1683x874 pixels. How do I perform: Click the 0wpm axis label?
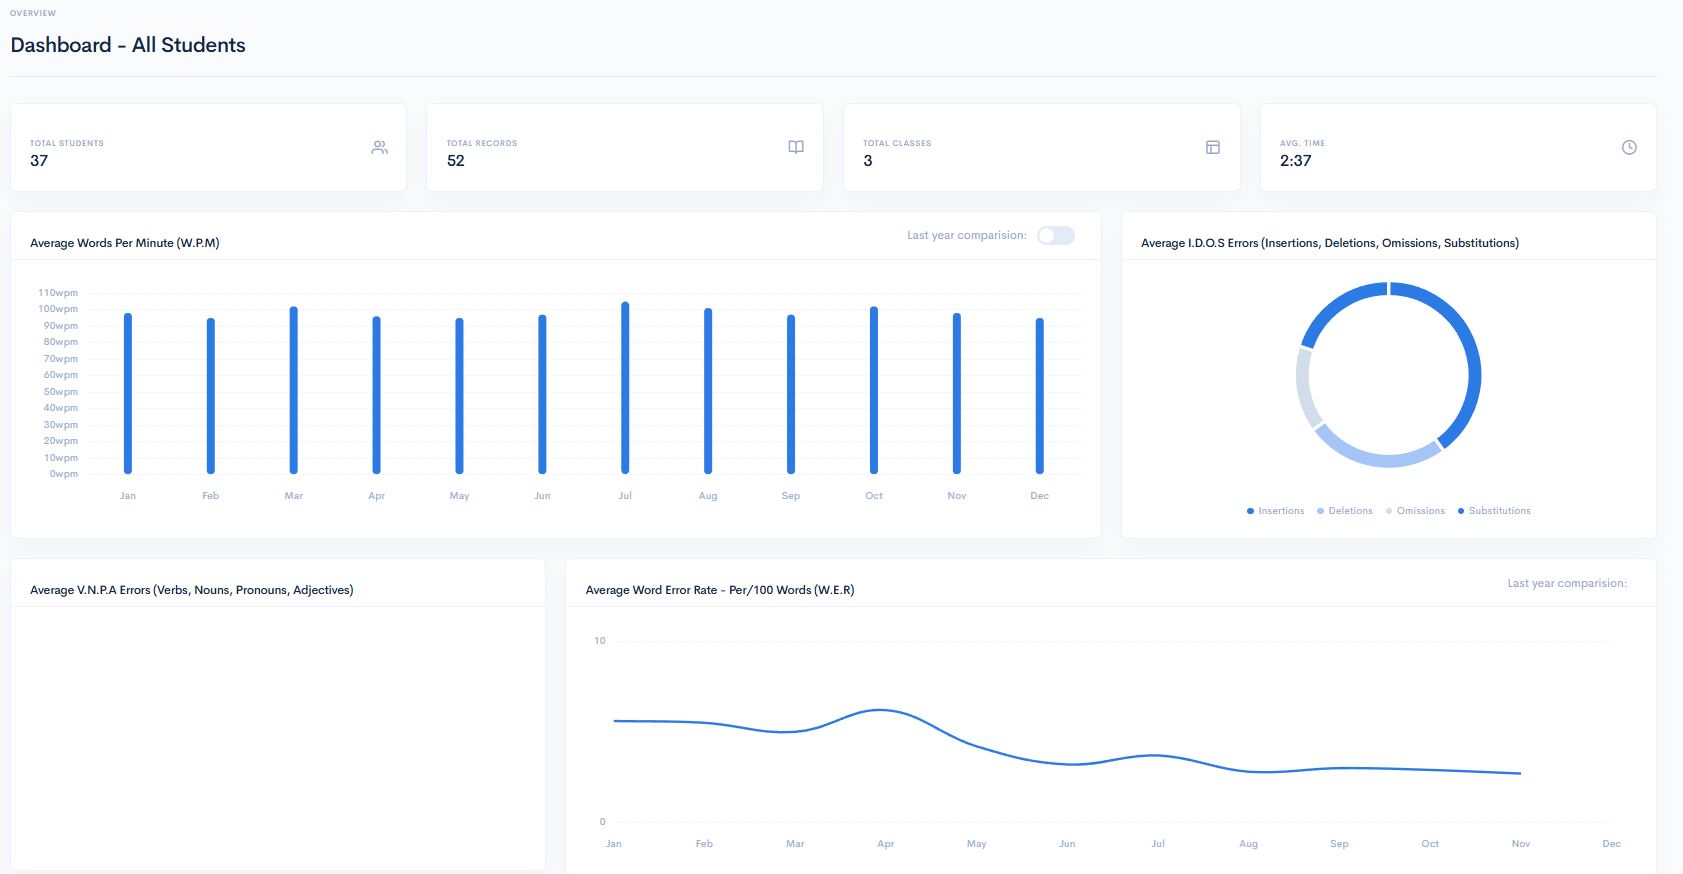[x=64, y=474]
